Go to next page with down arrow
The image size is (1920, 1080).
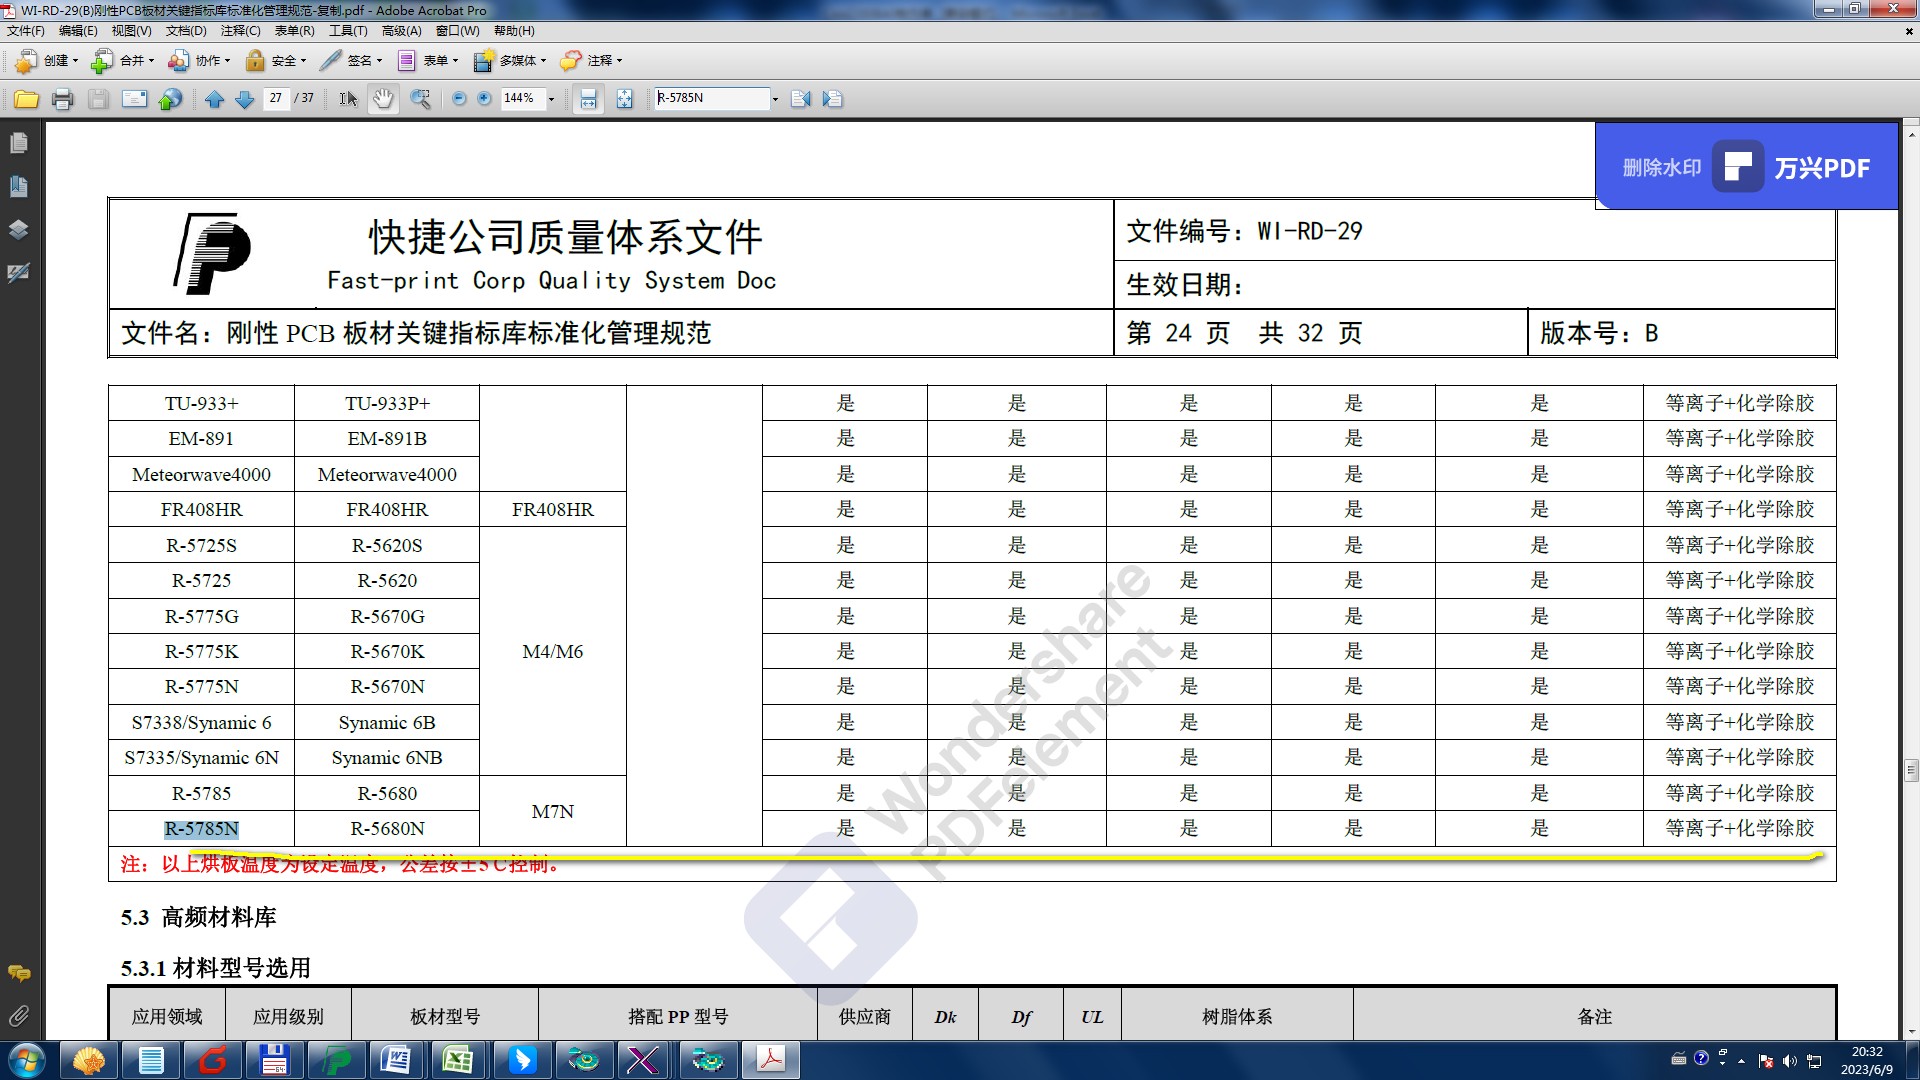(x=244, y=99)
